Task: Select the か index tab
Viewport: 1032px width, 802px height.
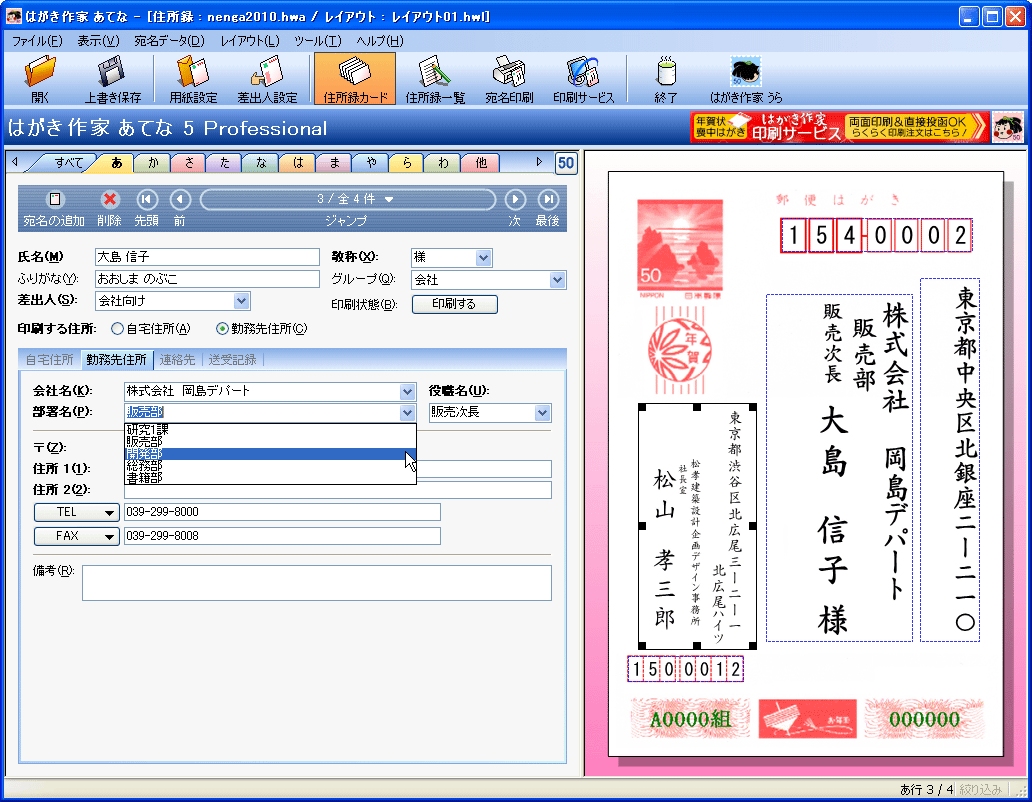Action: click(153, 163)
